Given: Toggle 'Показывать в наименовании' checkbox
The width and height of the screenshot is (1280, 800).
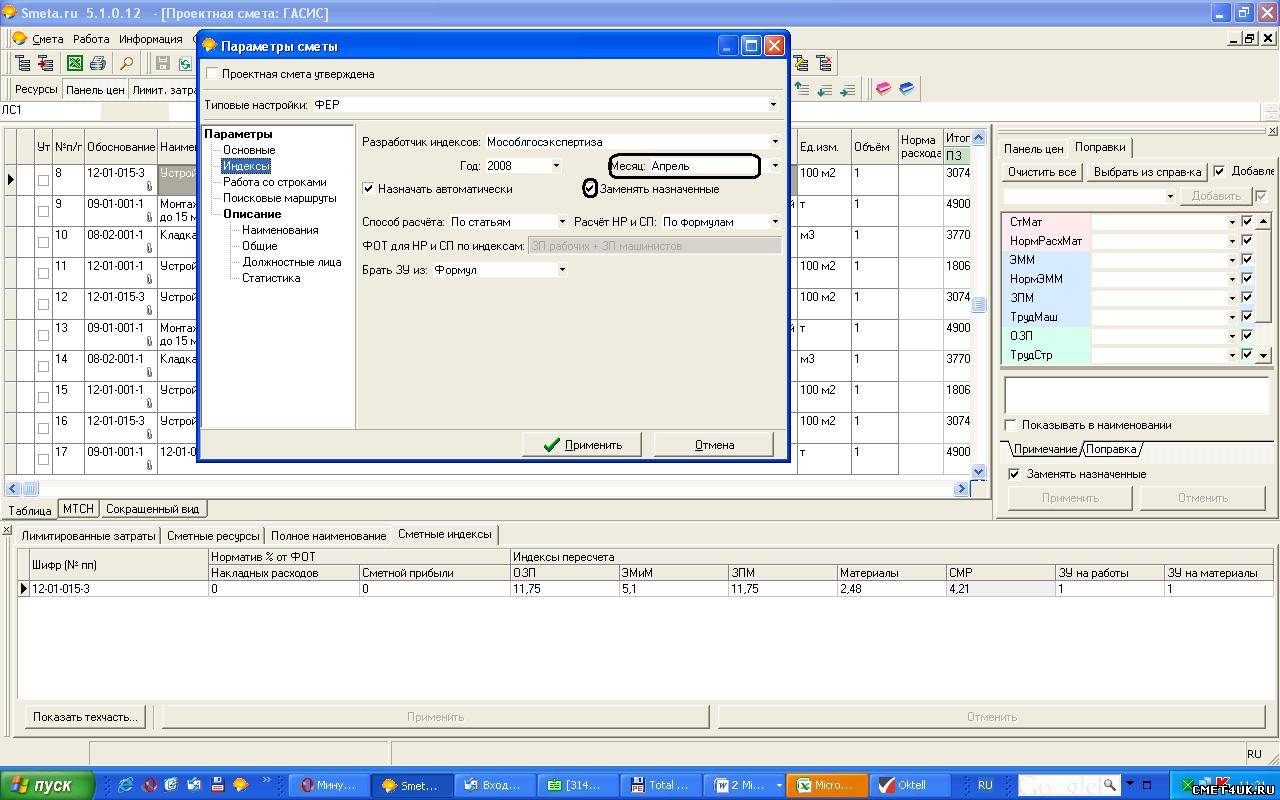Looking at the screenshot, I should coord(1011,425).
